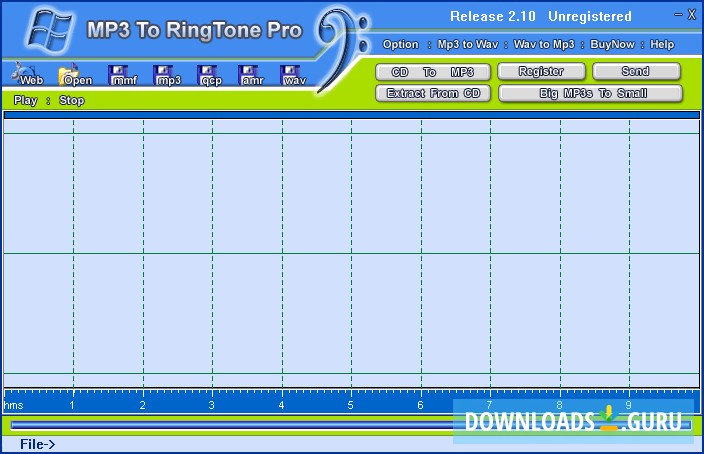Image resolution: width=704 pixels, height=454 pixels.
Task: Click timeline marker 6 on ruler
Action: pos(420,405)
